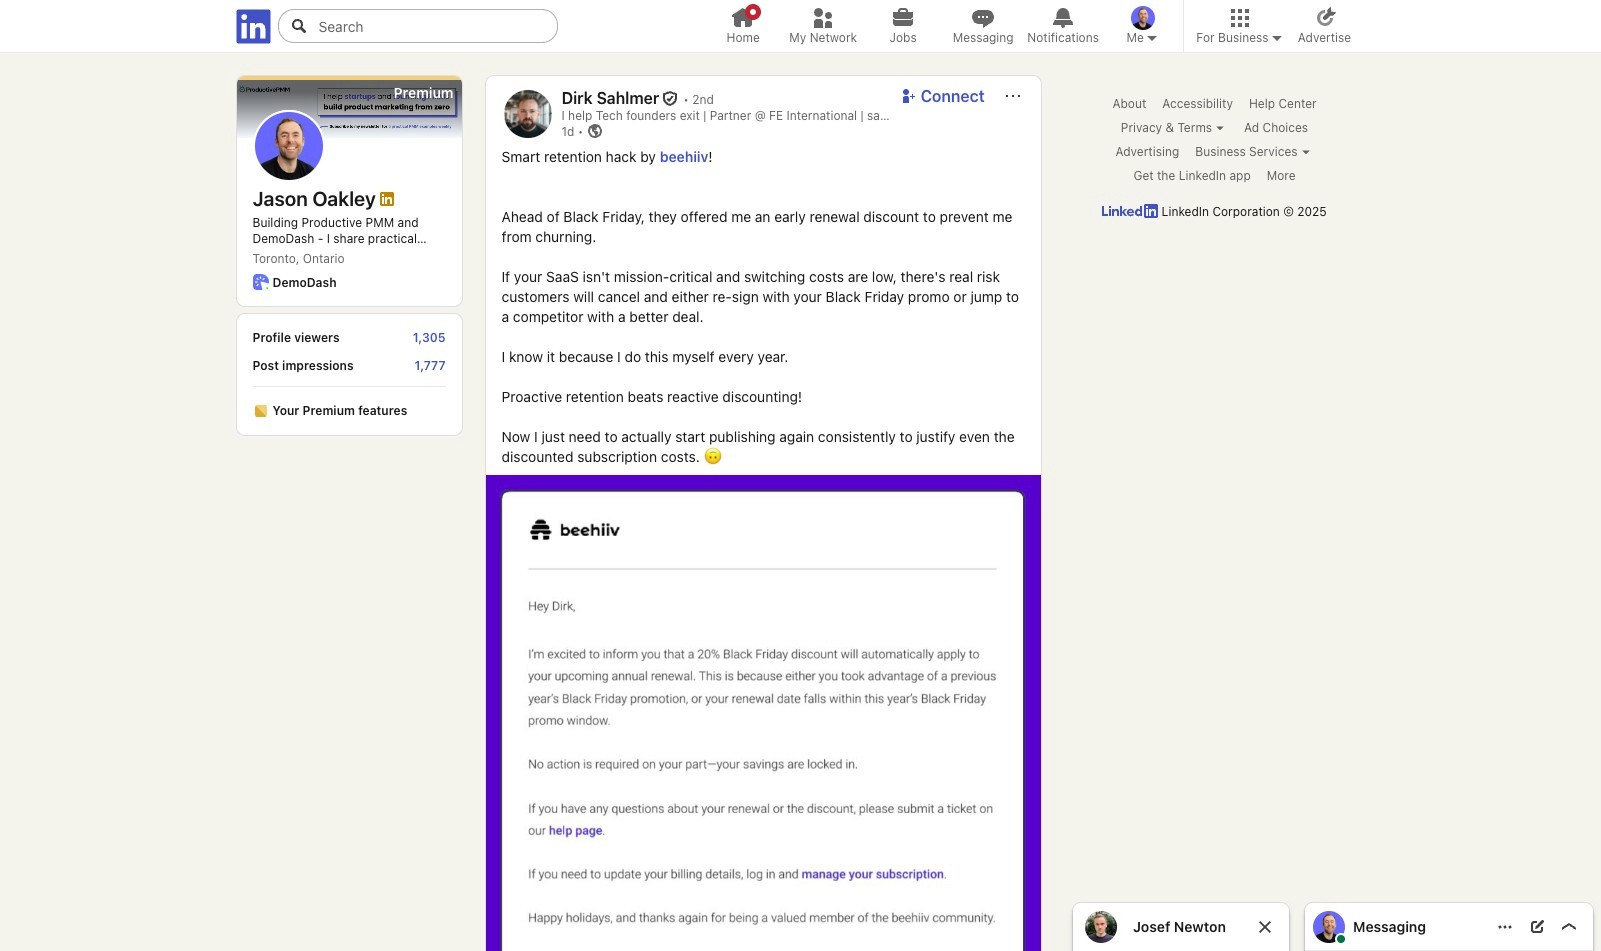
Task: Open Dirk Sahlmer's avatar photo
Action: 527,113
